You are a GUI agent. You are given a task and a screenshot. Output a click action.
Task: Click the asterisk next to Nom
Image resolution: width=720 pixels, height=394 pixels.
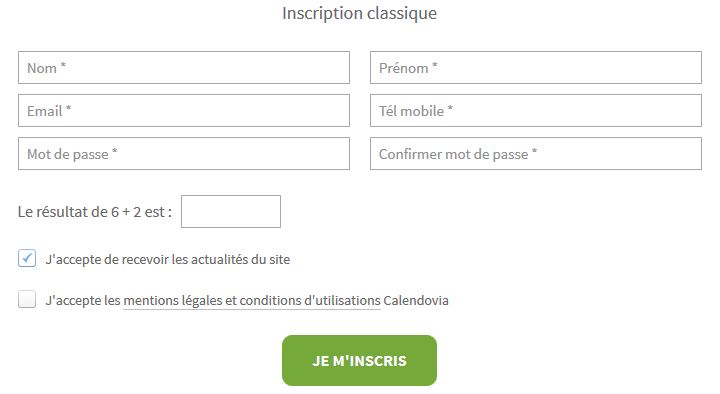pos(63,66)
